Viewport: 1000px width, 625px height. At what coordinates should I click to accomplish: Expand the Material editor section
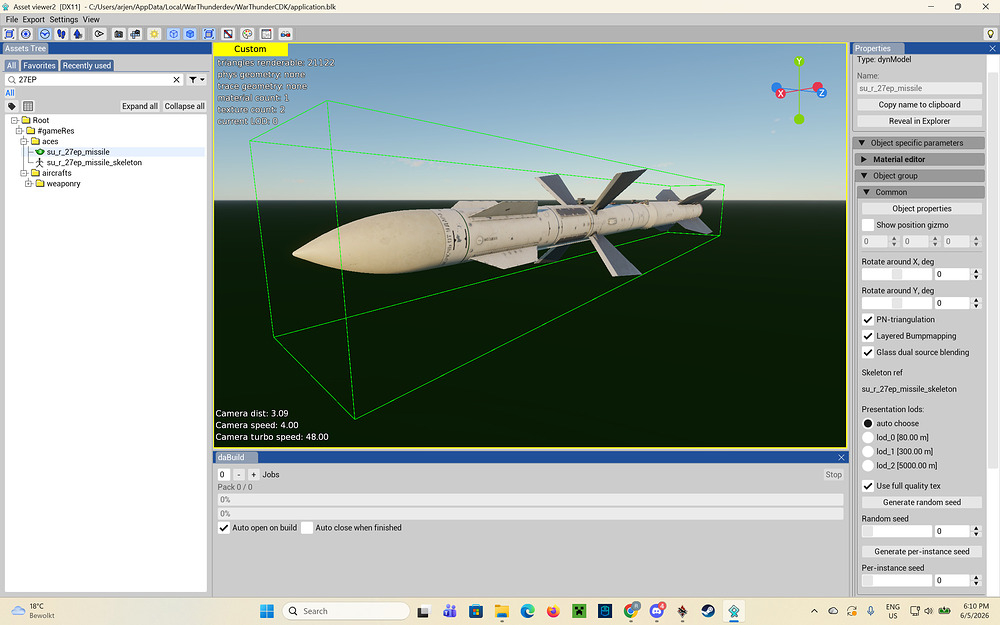click(919, 159)
